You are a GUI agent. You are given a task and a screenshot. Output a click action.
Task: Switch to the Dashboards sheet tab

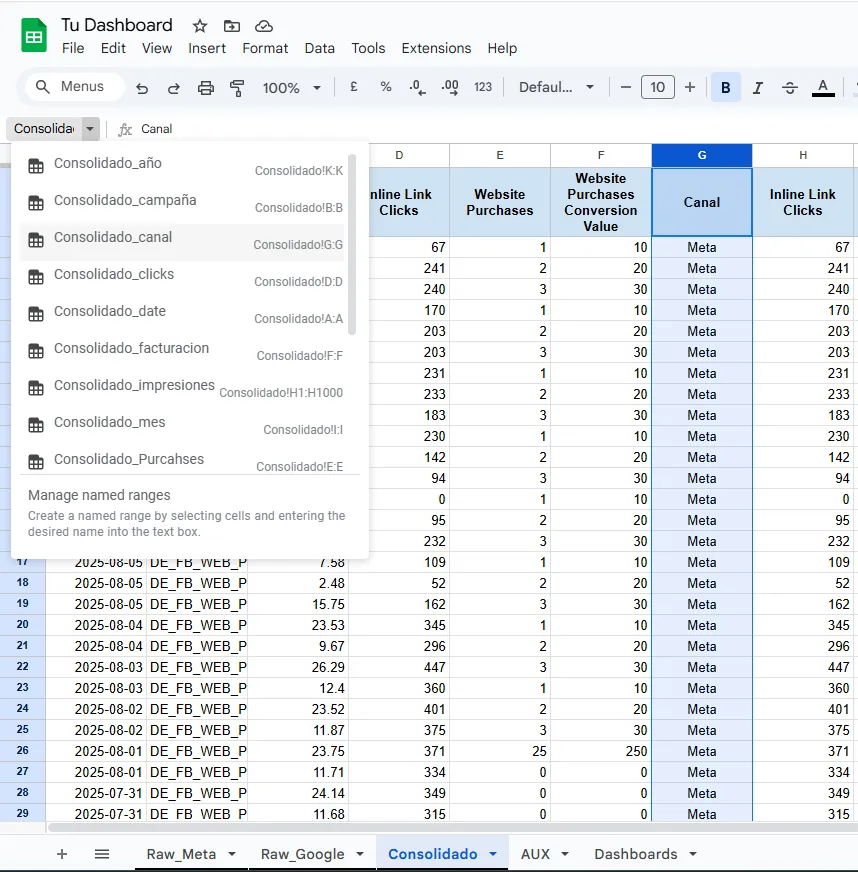click(635, 854)
